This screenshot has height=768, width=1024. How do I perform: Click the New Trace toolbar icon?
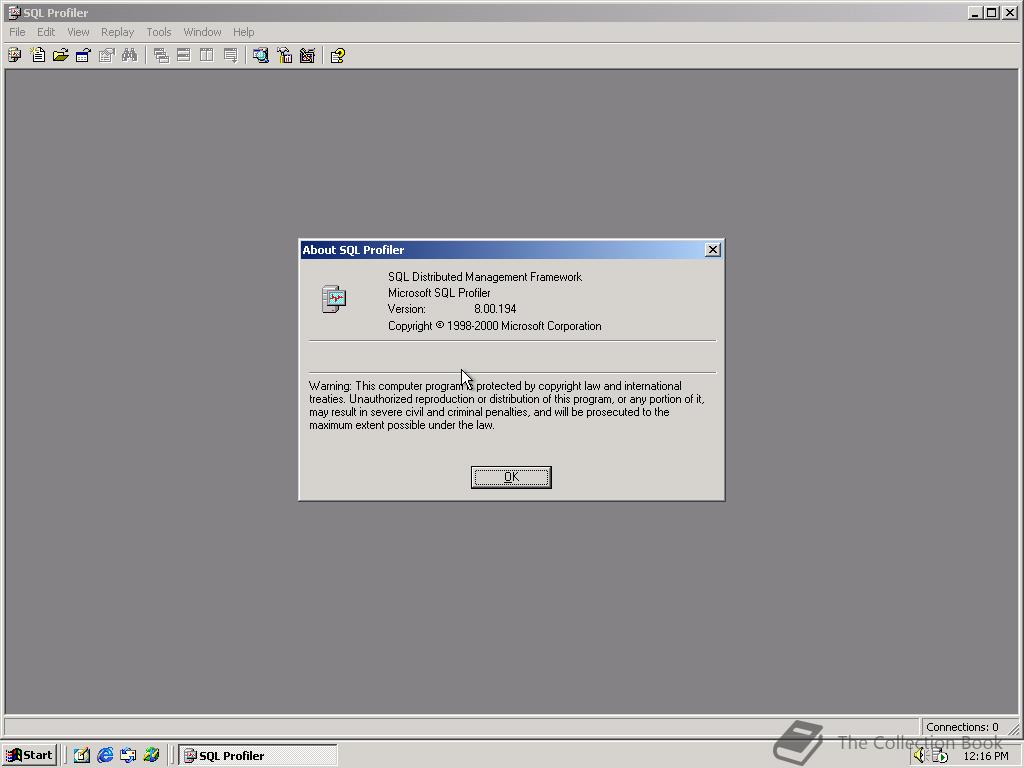pos(14,56)
